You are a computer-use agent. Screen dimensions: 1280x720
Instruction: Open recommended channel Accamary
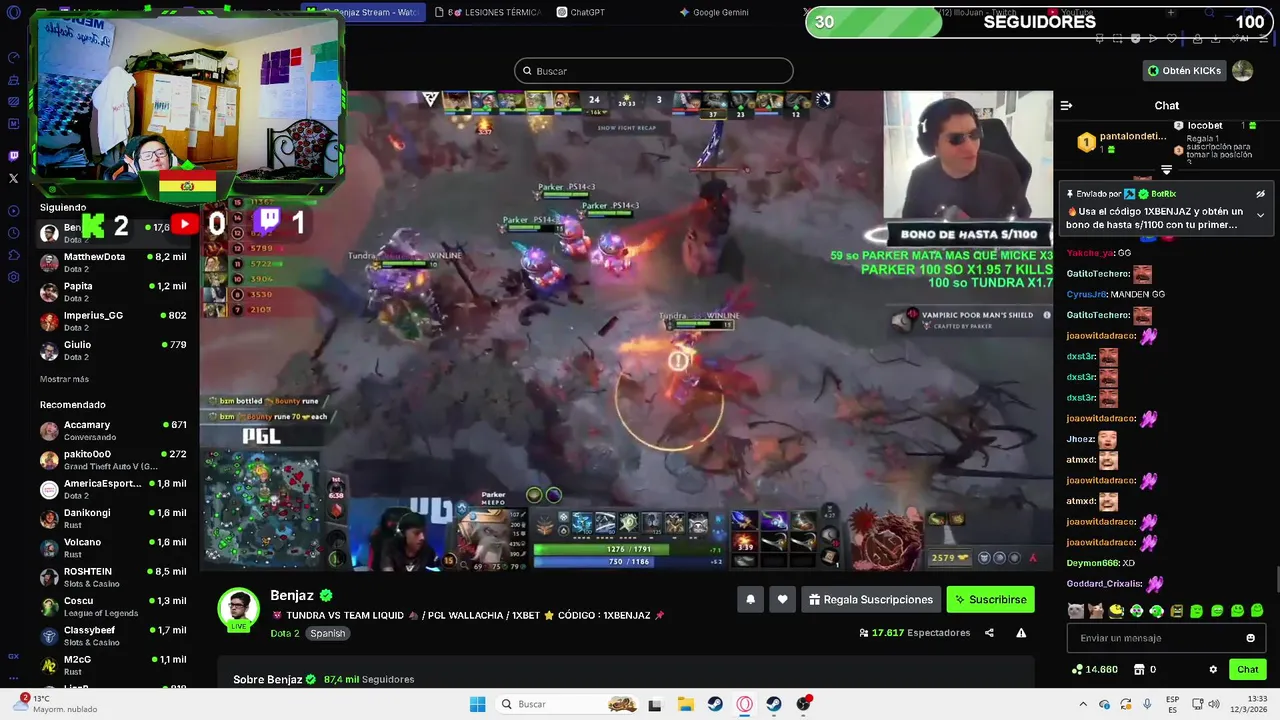113,430
